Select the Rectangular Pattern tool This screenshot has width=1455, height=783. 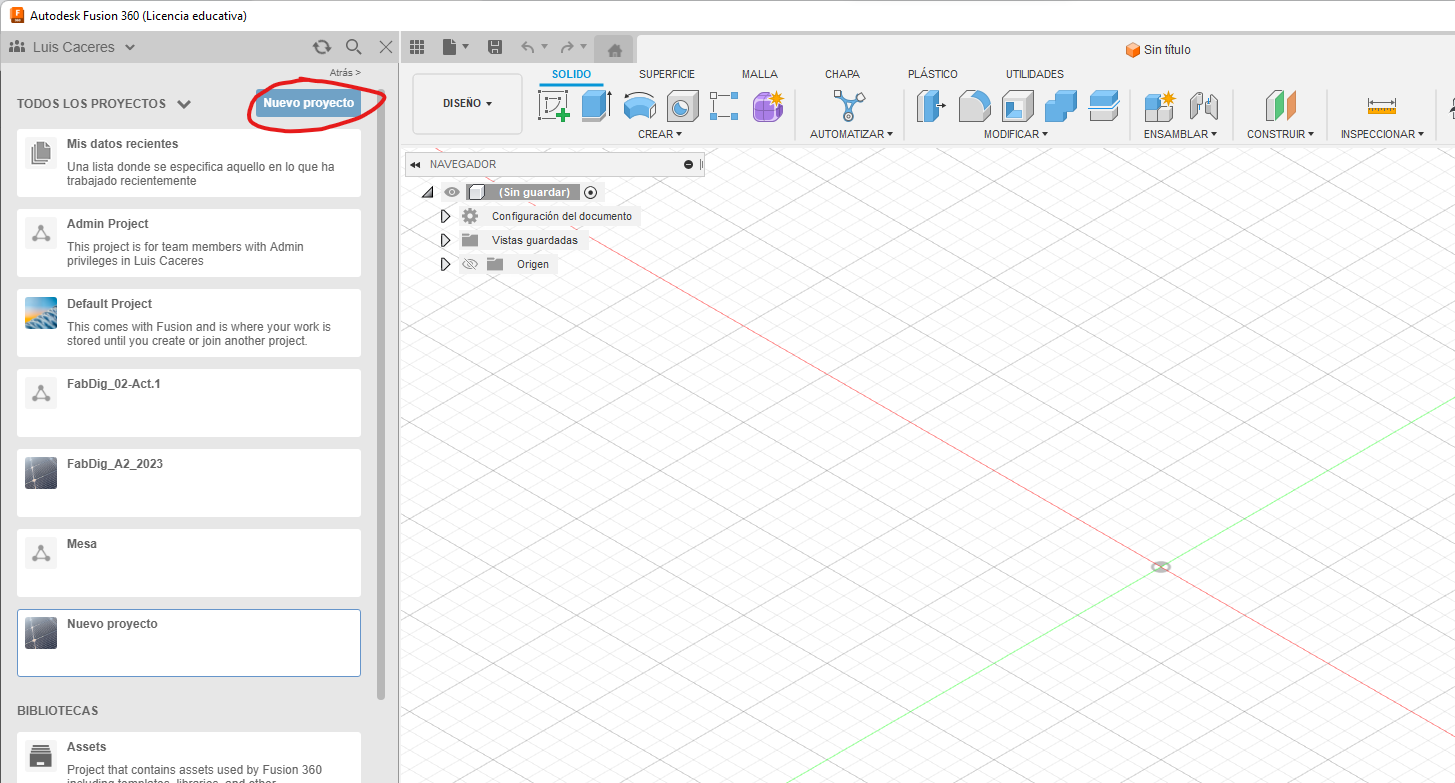[724, 106]
